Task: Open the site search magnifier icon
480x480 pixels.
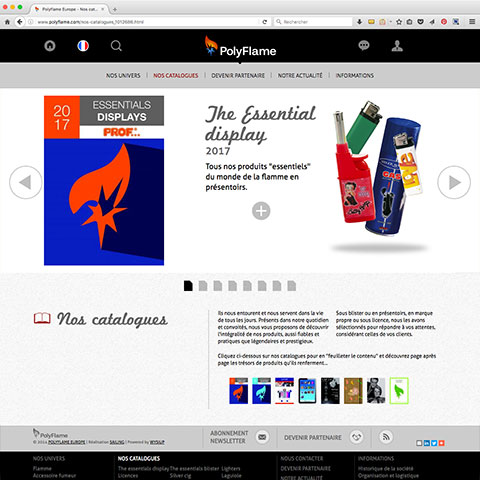Action: [116, 46]
